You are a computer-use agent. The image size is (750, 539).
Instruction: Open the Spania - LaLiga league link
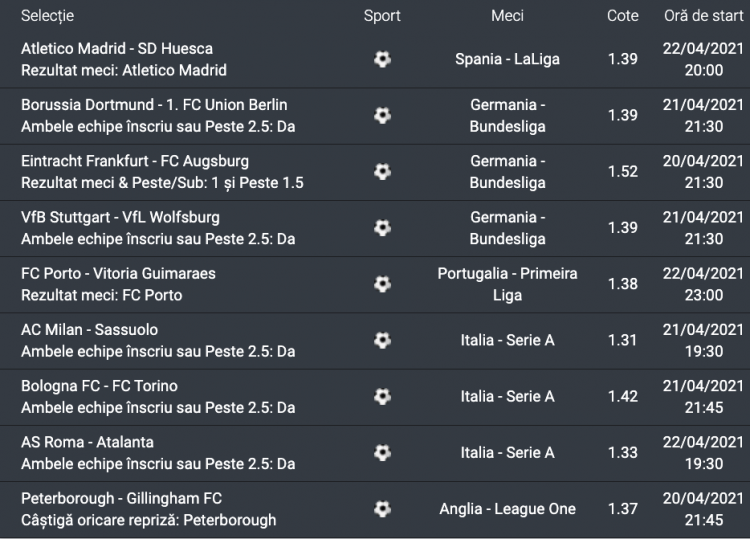click(x=507, y=59)
